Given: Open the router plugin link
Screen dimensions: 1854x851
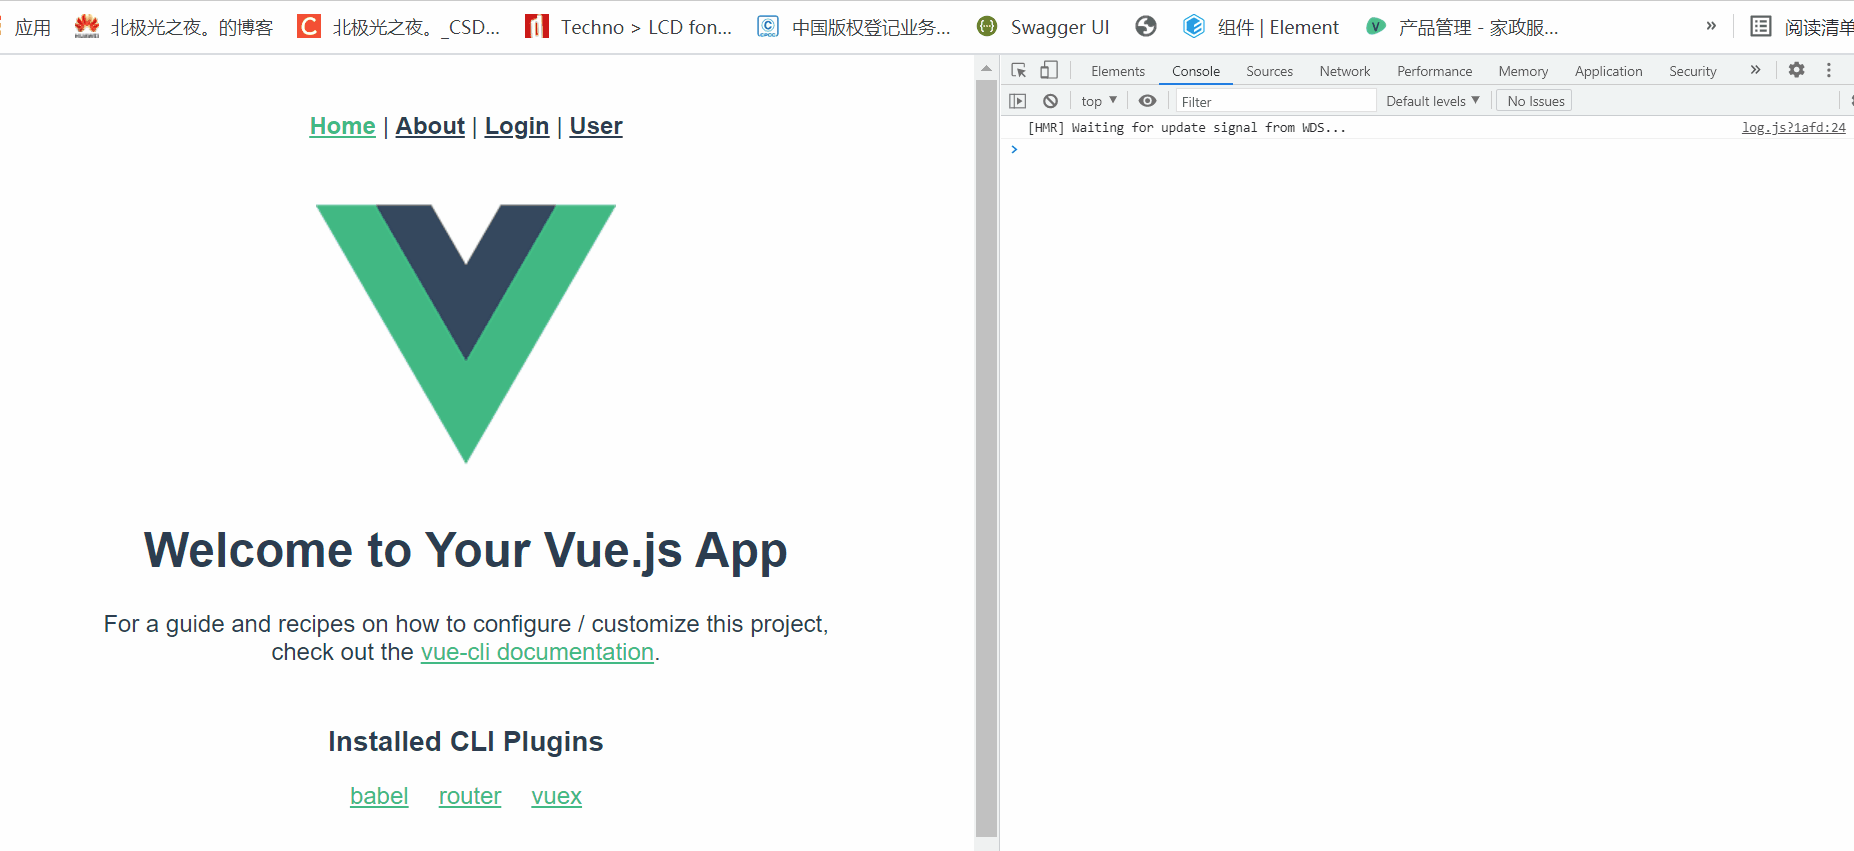Looking at the screenshot, I should tap(470, 796).
